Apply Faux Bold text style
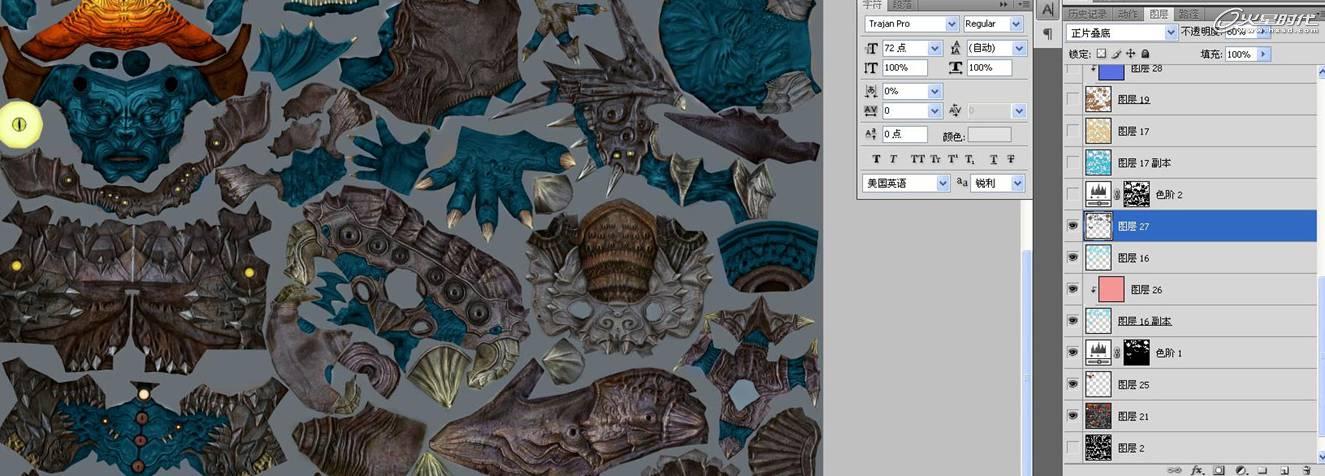 (877, 159)
